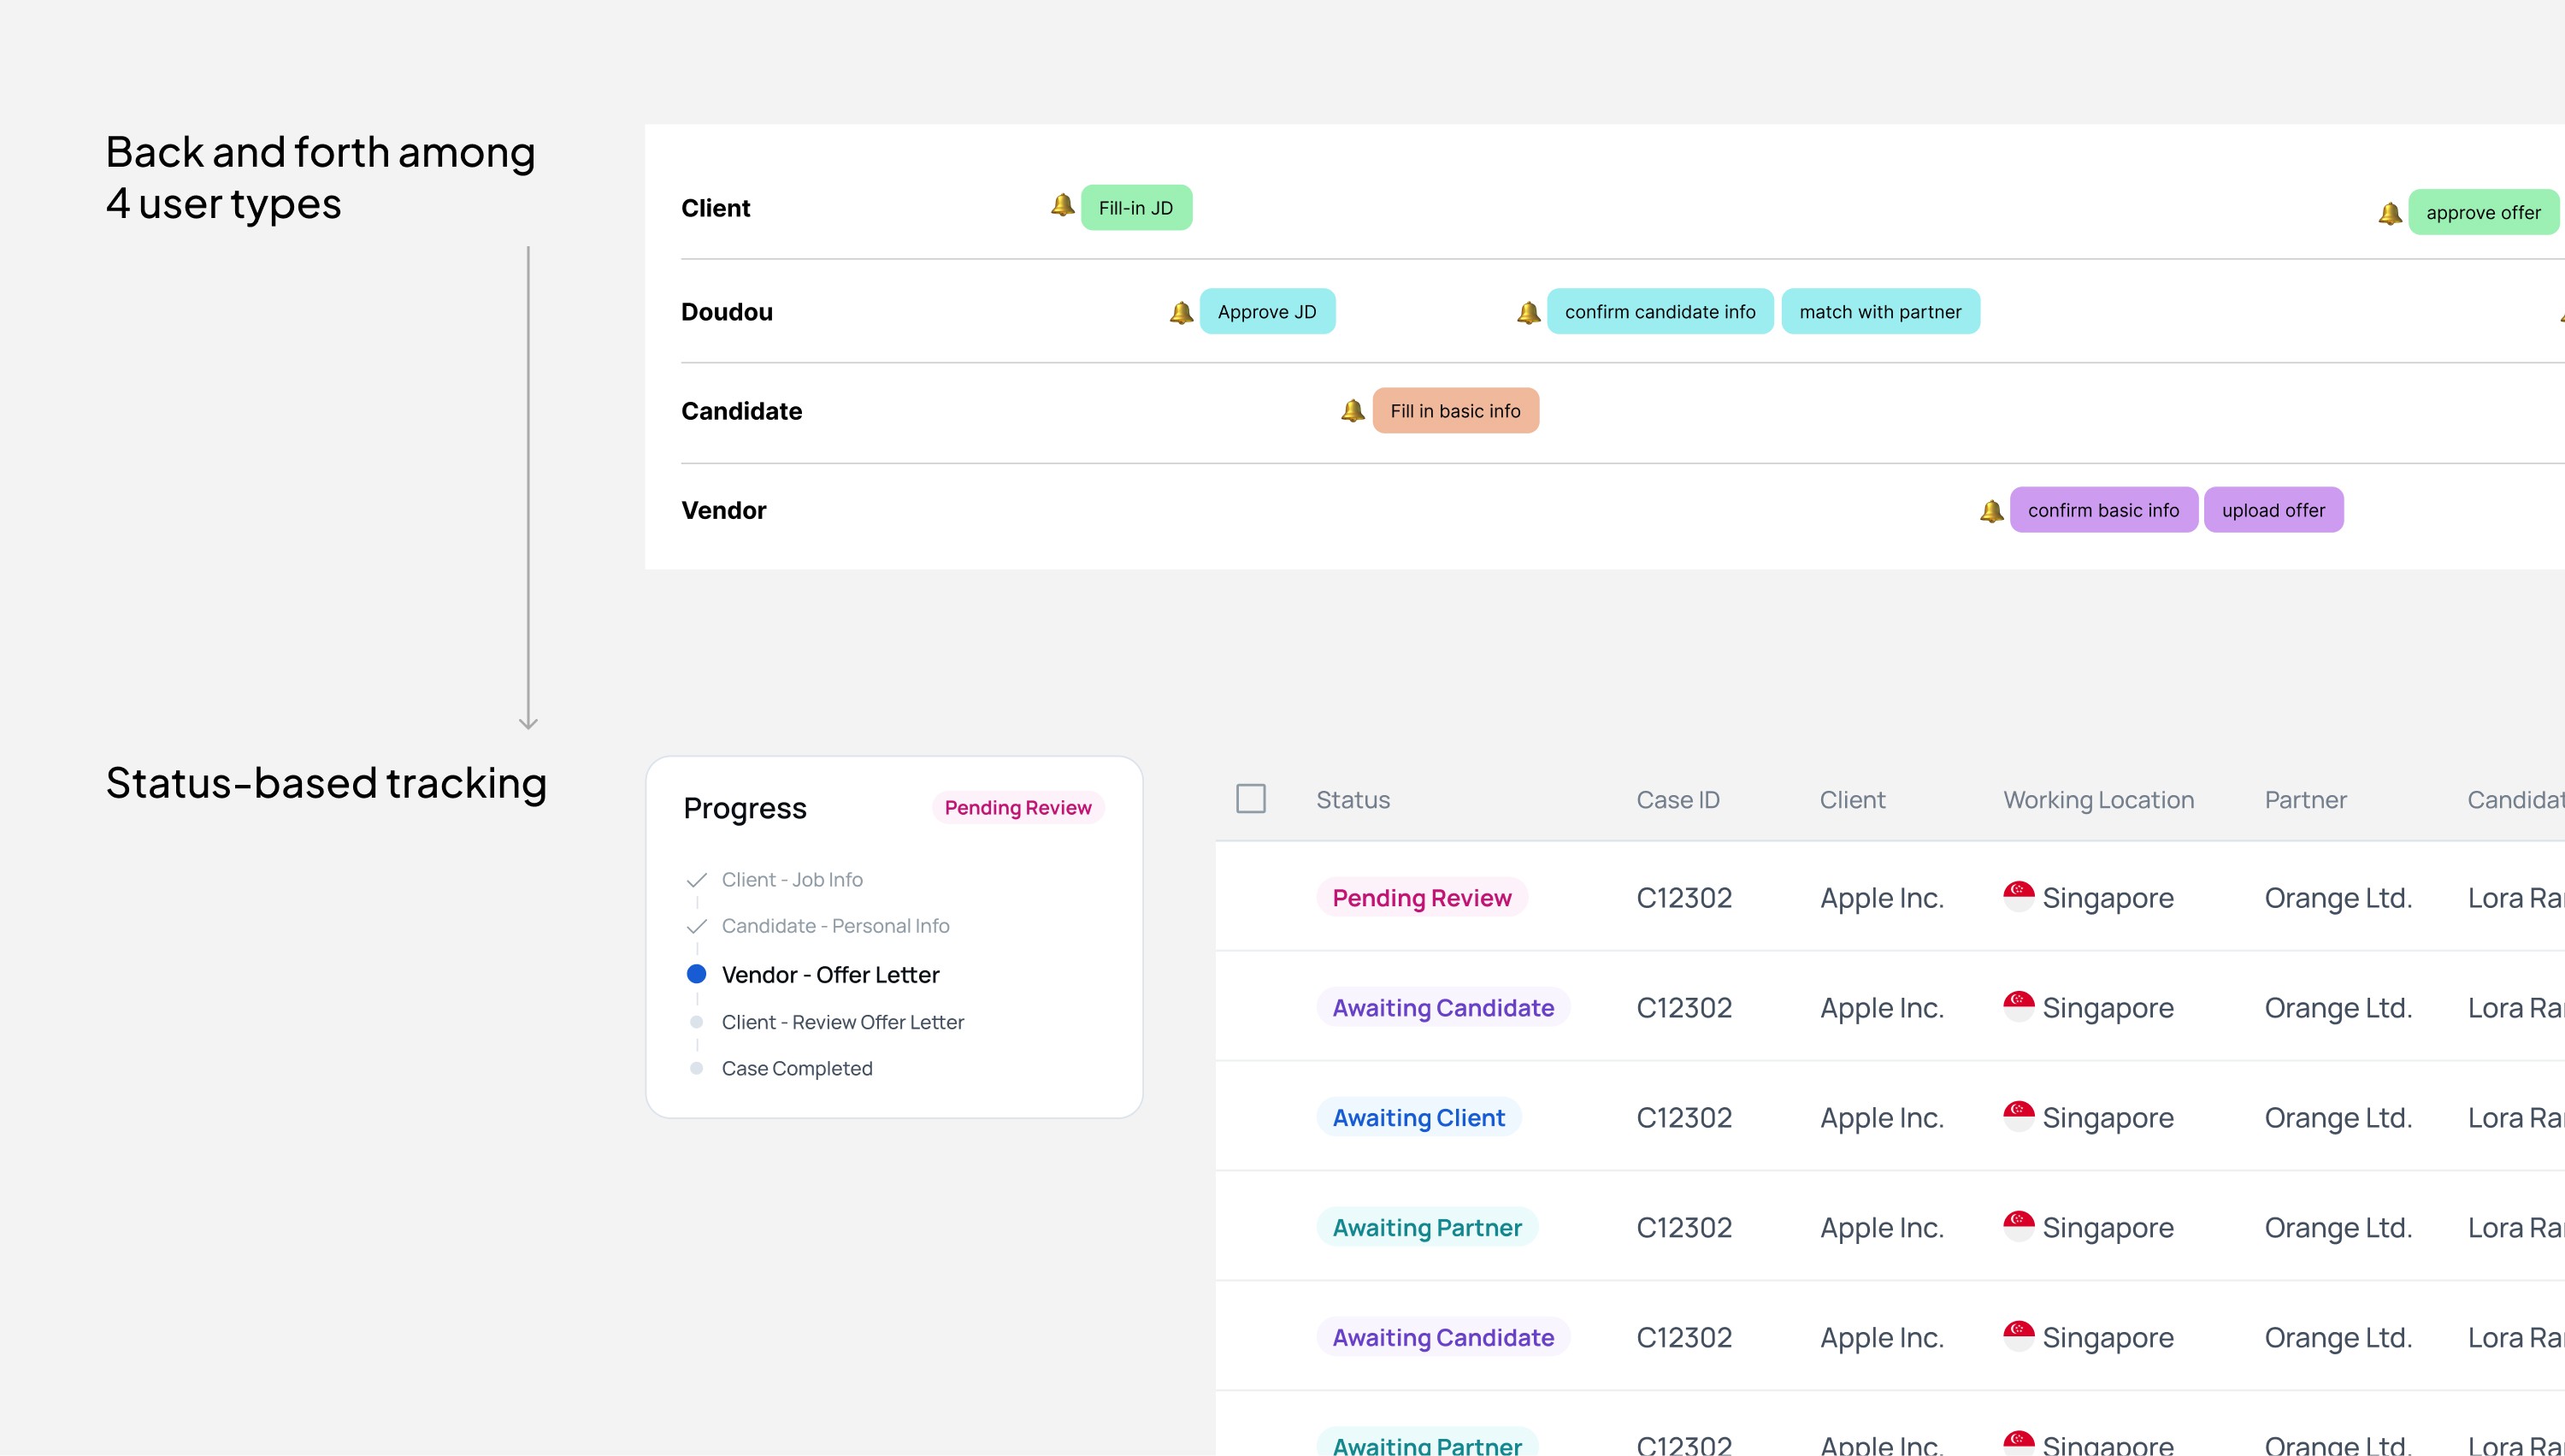Click the Status column header
2565x1456 pixels.
point(1353,800)
